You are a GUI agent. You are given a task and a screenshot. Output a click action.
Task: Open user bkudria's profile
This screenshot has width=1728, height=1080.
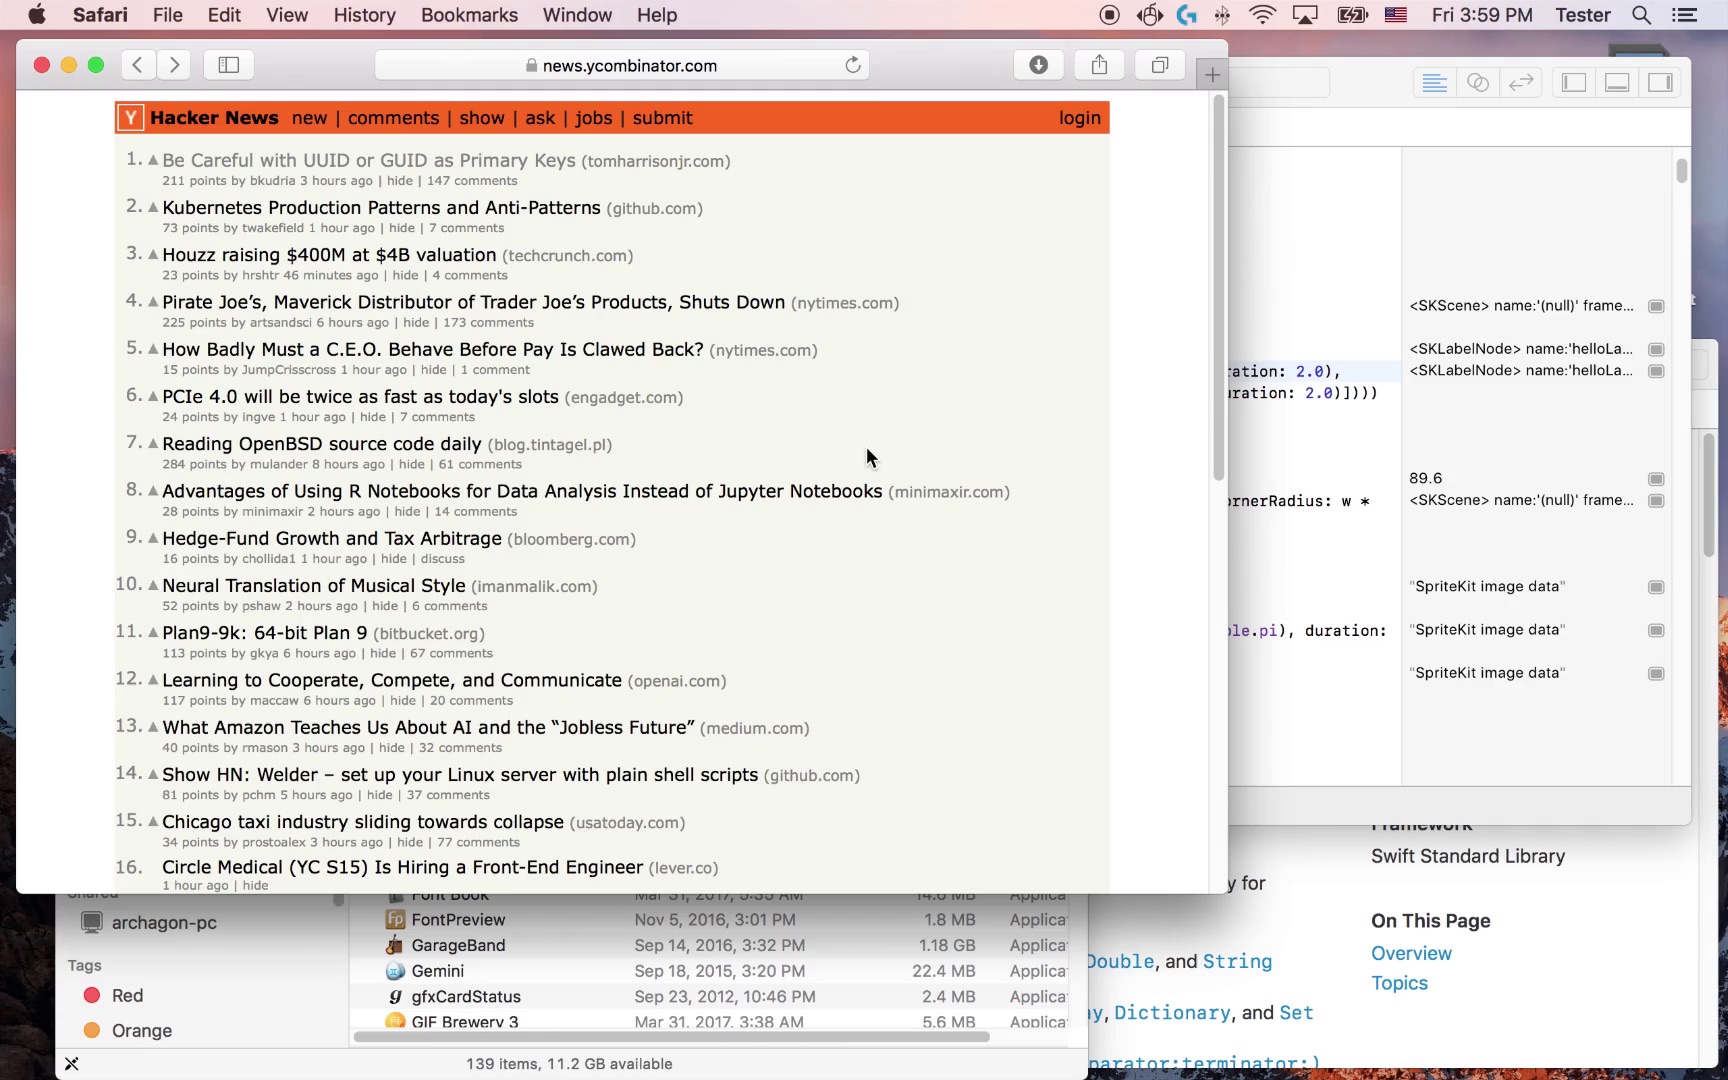[x=272, y=181]
